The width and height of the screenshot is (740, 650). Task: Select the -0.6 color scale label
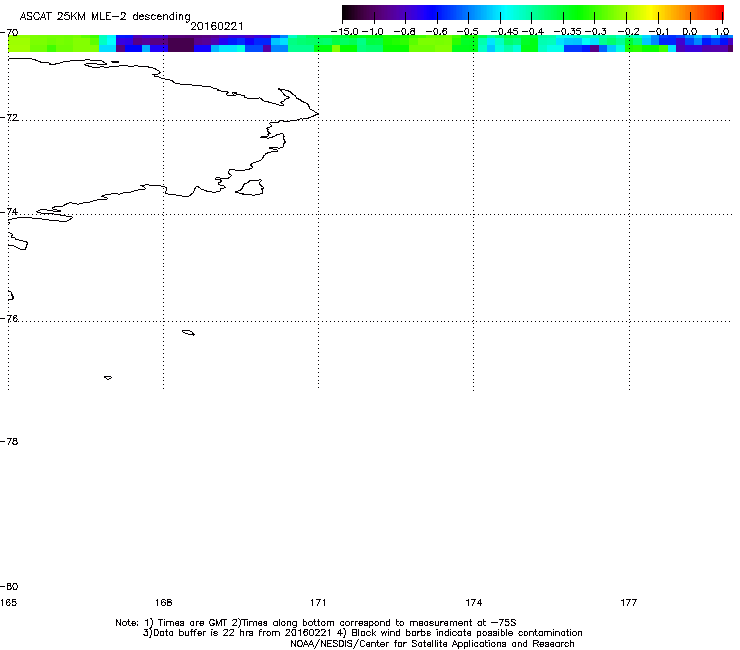pos(437,32)
